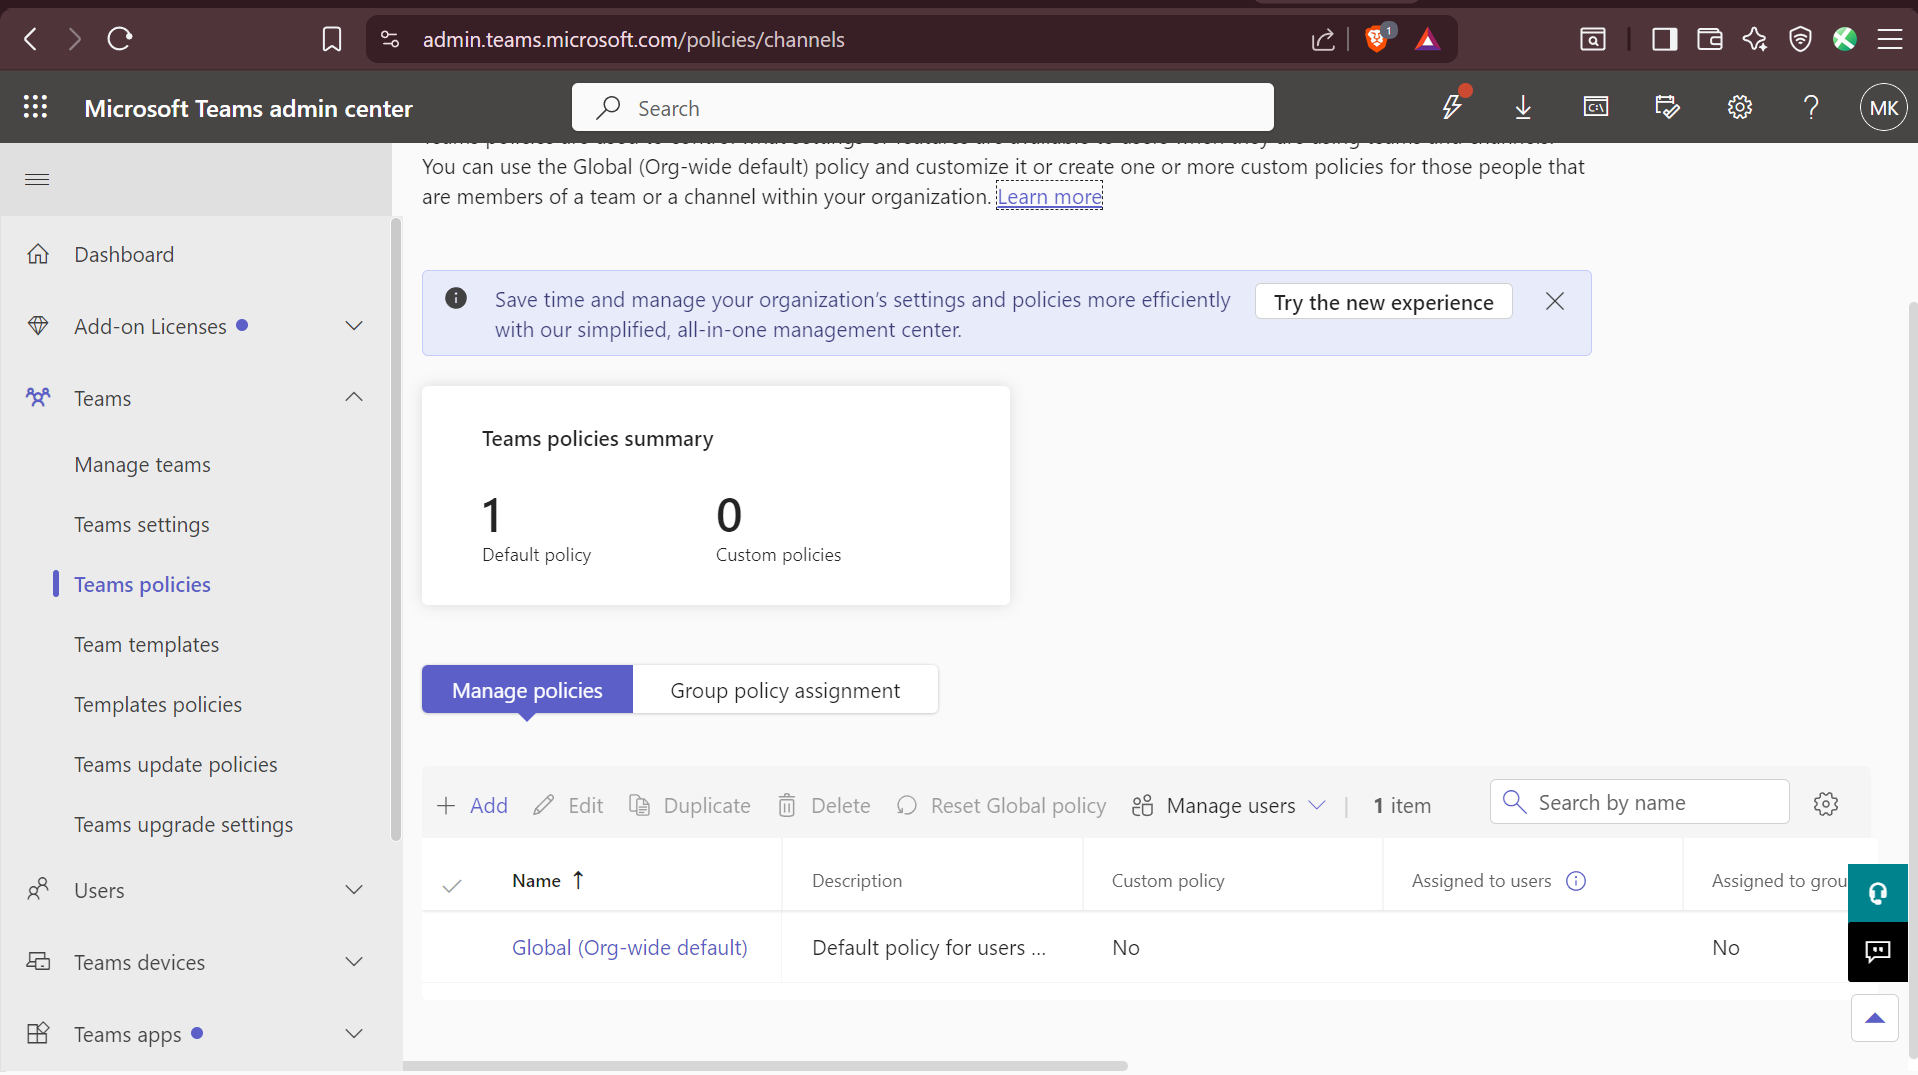Open the MK account avatar
Screen dimensions: 1918x1075
[1883, 107]
